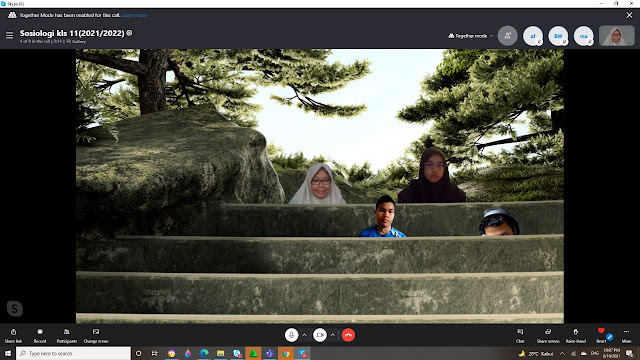Viewport: 640px width, 360px height.
Task: Open the Windows Start menu
Action: point(8,353)
